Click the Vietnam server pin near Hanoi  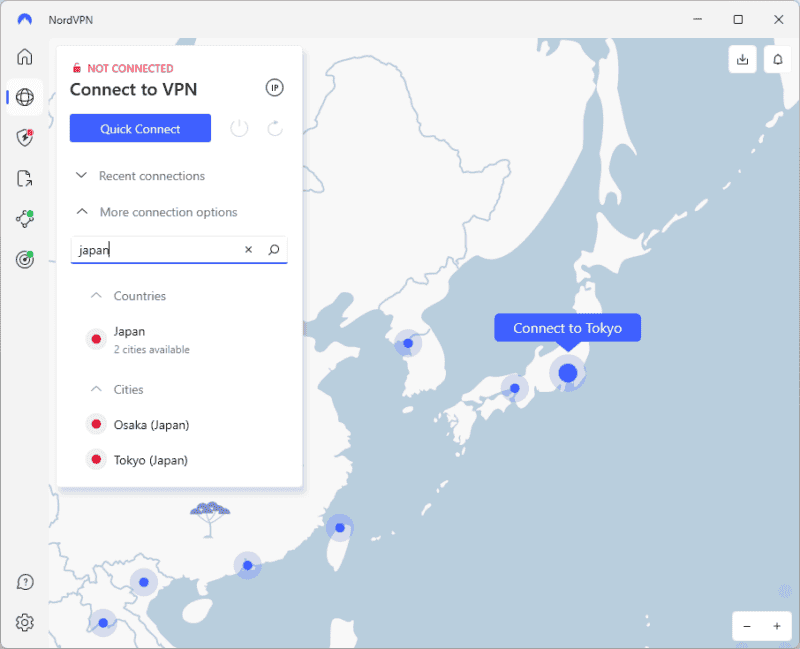pos(144,582)
